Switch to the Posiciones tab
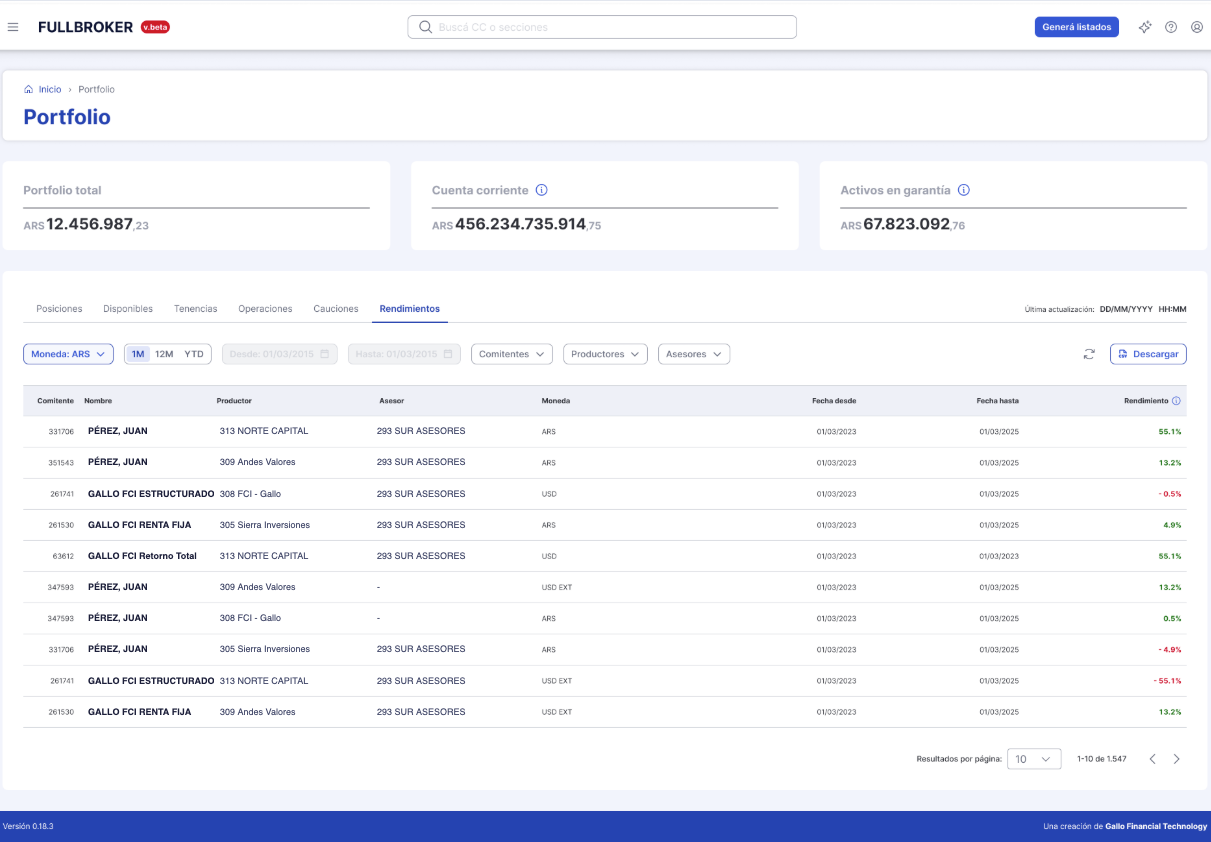Screen dimensions: 1211x842 pyautogui.click(x=59, y=309)
